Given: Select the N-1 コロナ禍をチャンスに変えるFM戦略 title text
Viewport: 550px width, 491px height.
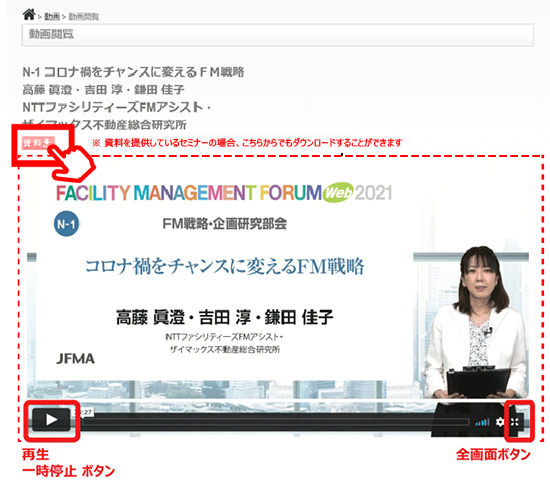Looking at the screenshot, I should pyautogui.click(x=133, y=72).
